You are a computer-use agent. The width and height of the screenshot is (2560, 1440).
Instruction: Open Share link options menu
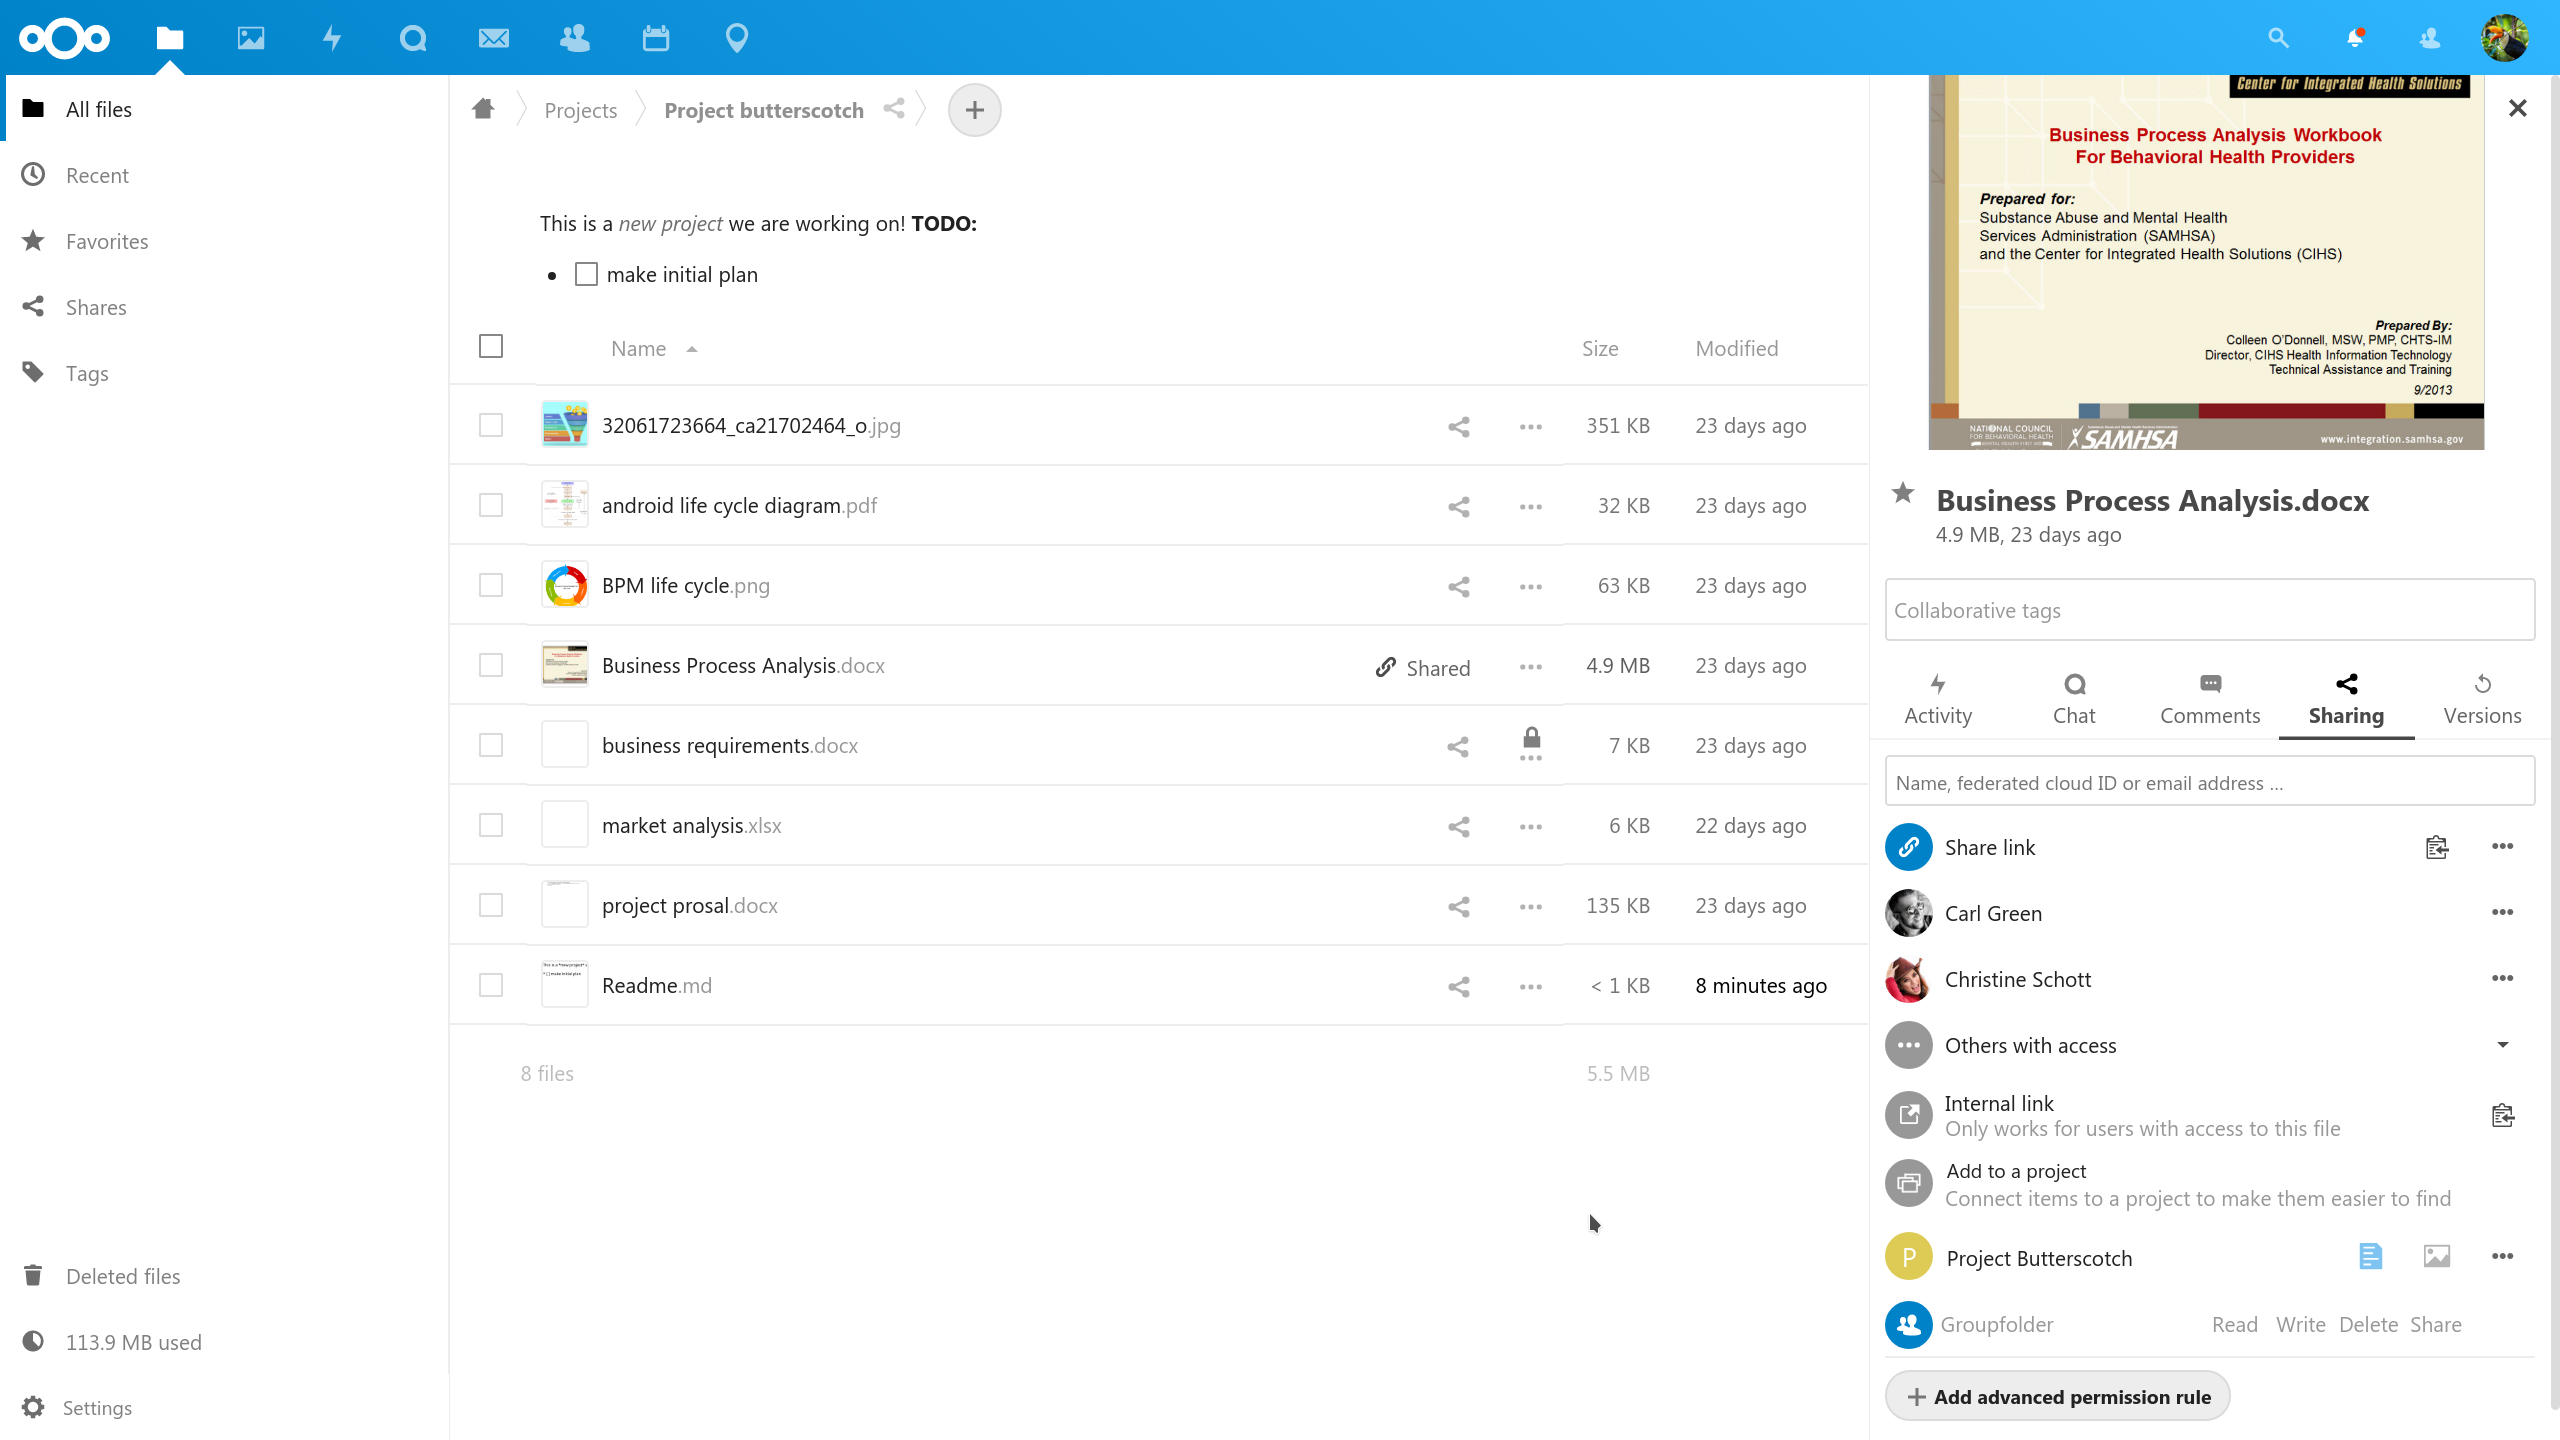(x=2503, y=846)
